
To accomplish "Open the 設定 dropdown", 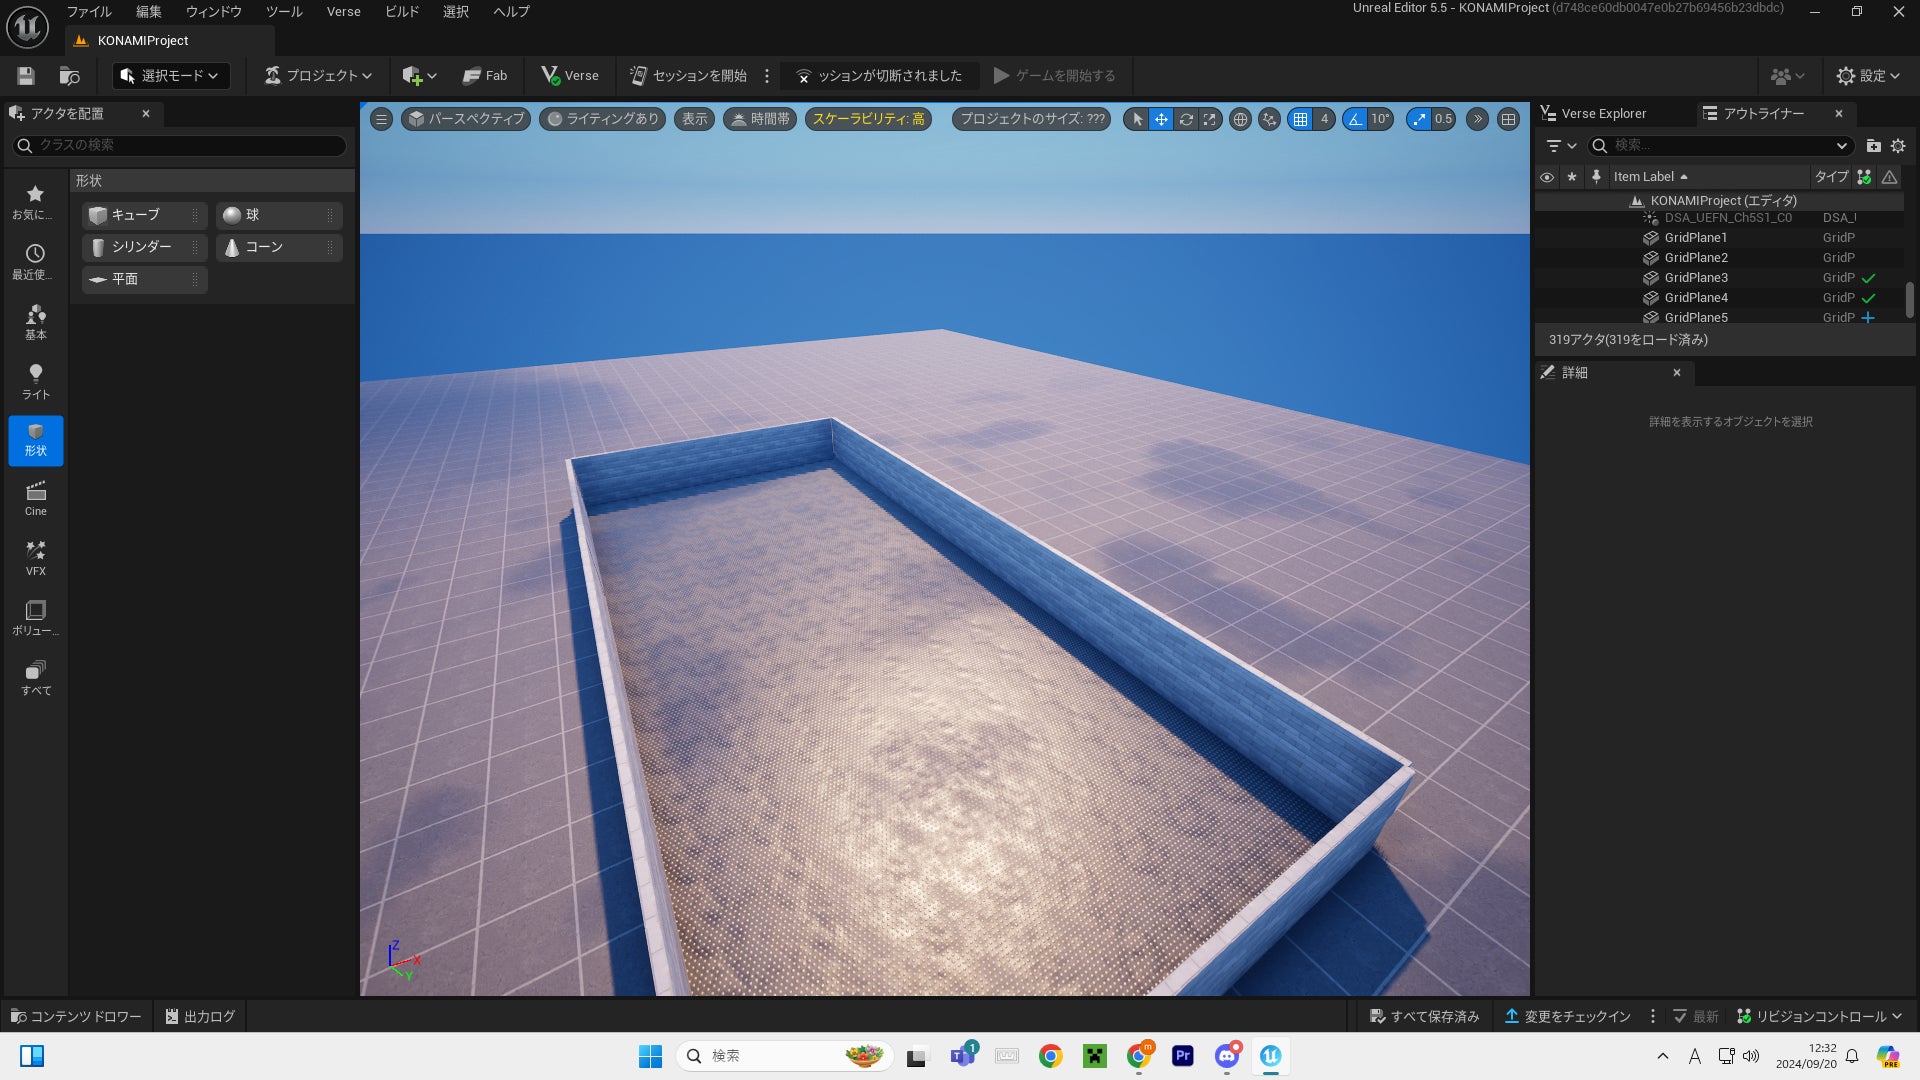I will (1867, 76).
